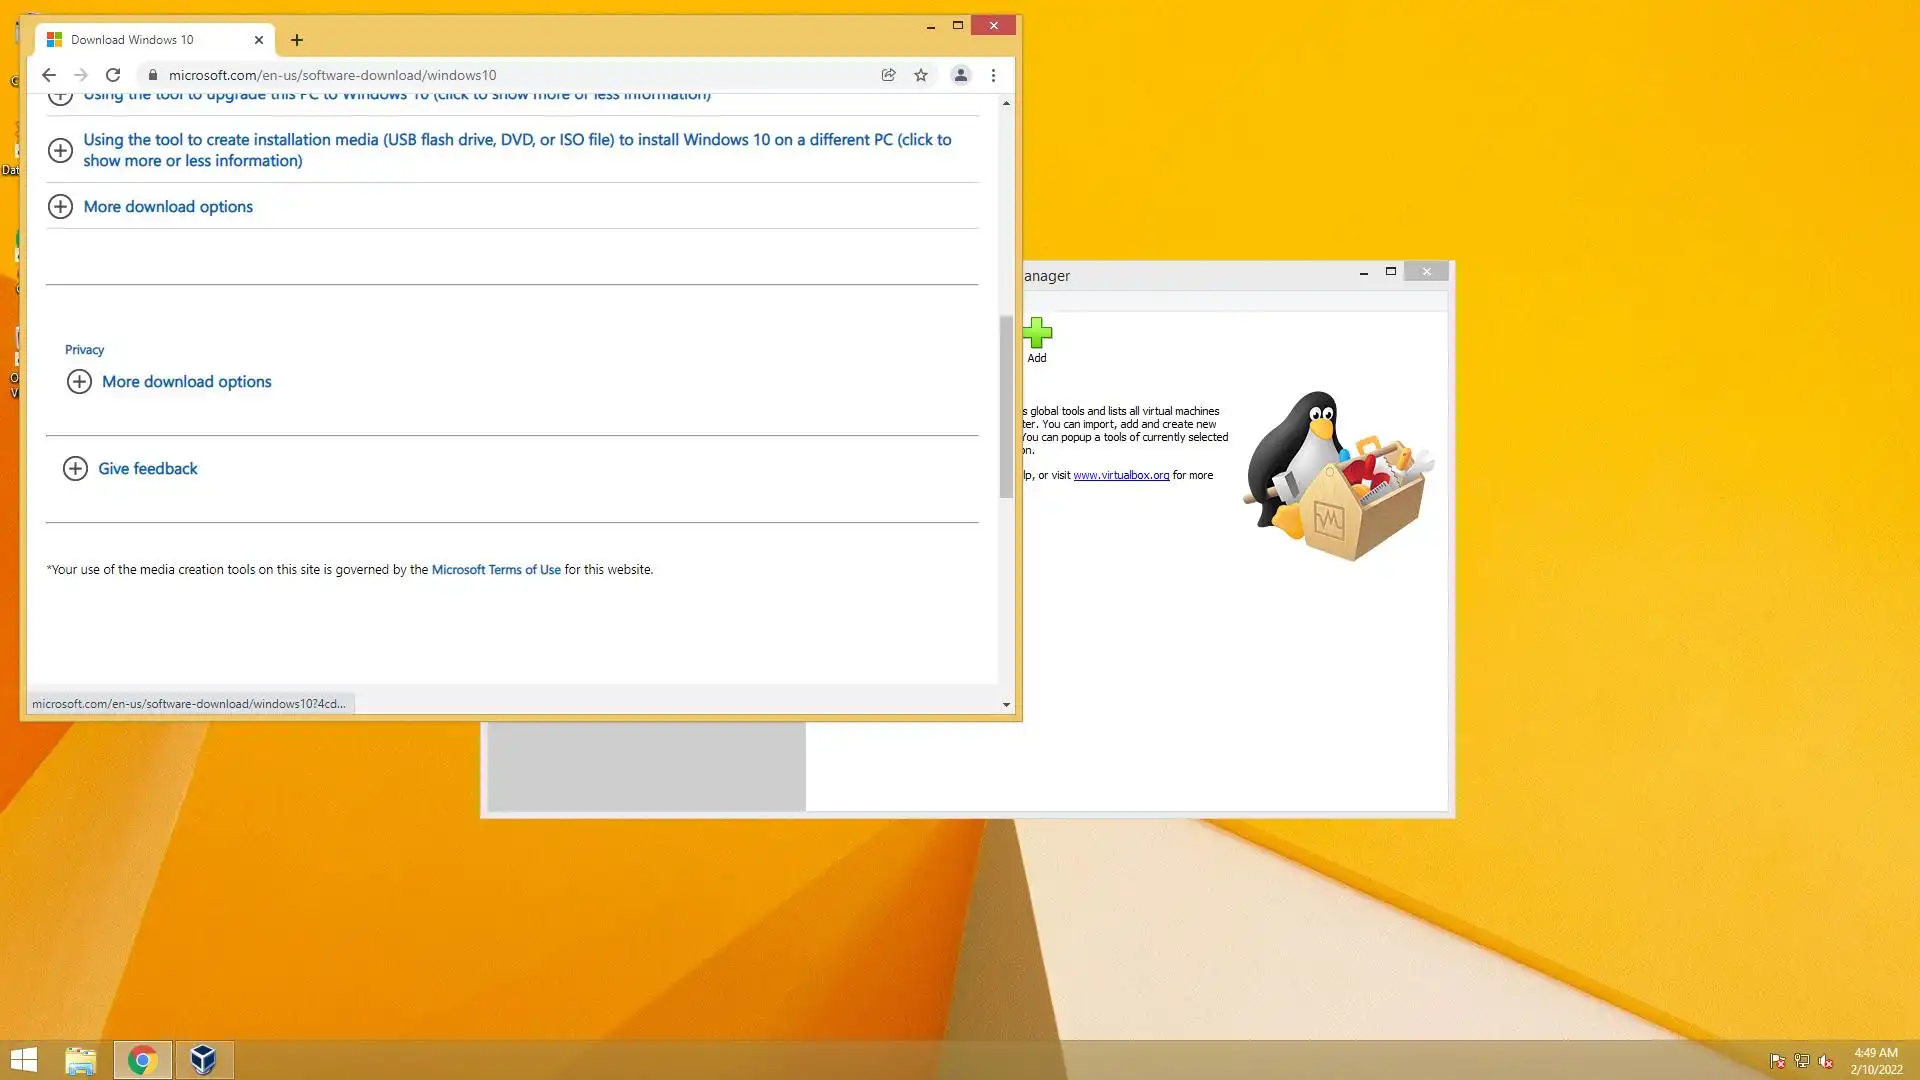Open the Chrome profile avatar icon
1920x1080 pixels.
[960, 75]
